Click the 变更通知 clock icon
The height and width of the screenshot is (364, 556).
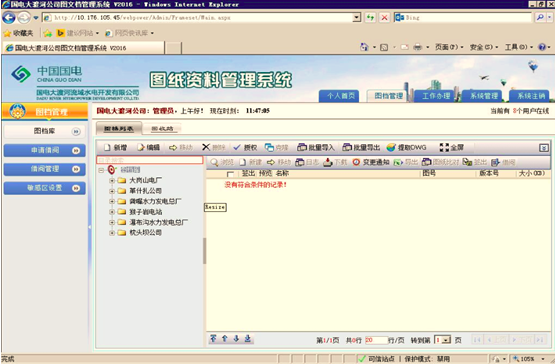pyautogui.click(x=356, y=162)
